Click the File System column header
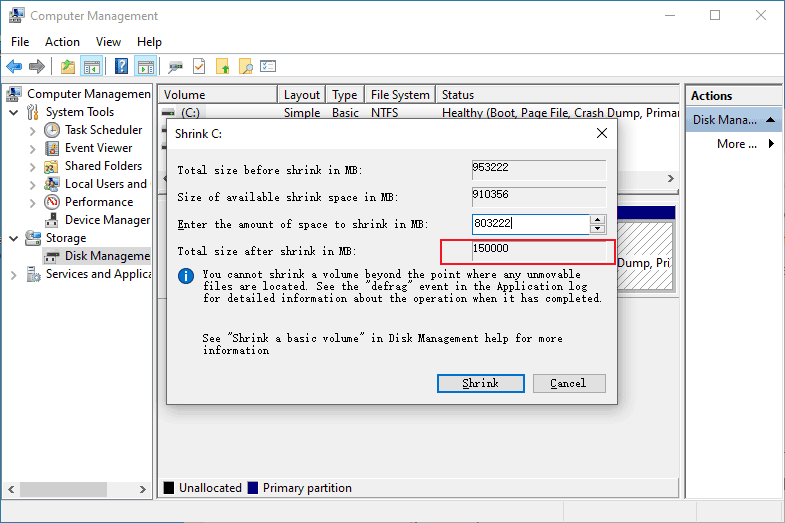The width and height of the screenshot is (785, 523). pos(400,95)
